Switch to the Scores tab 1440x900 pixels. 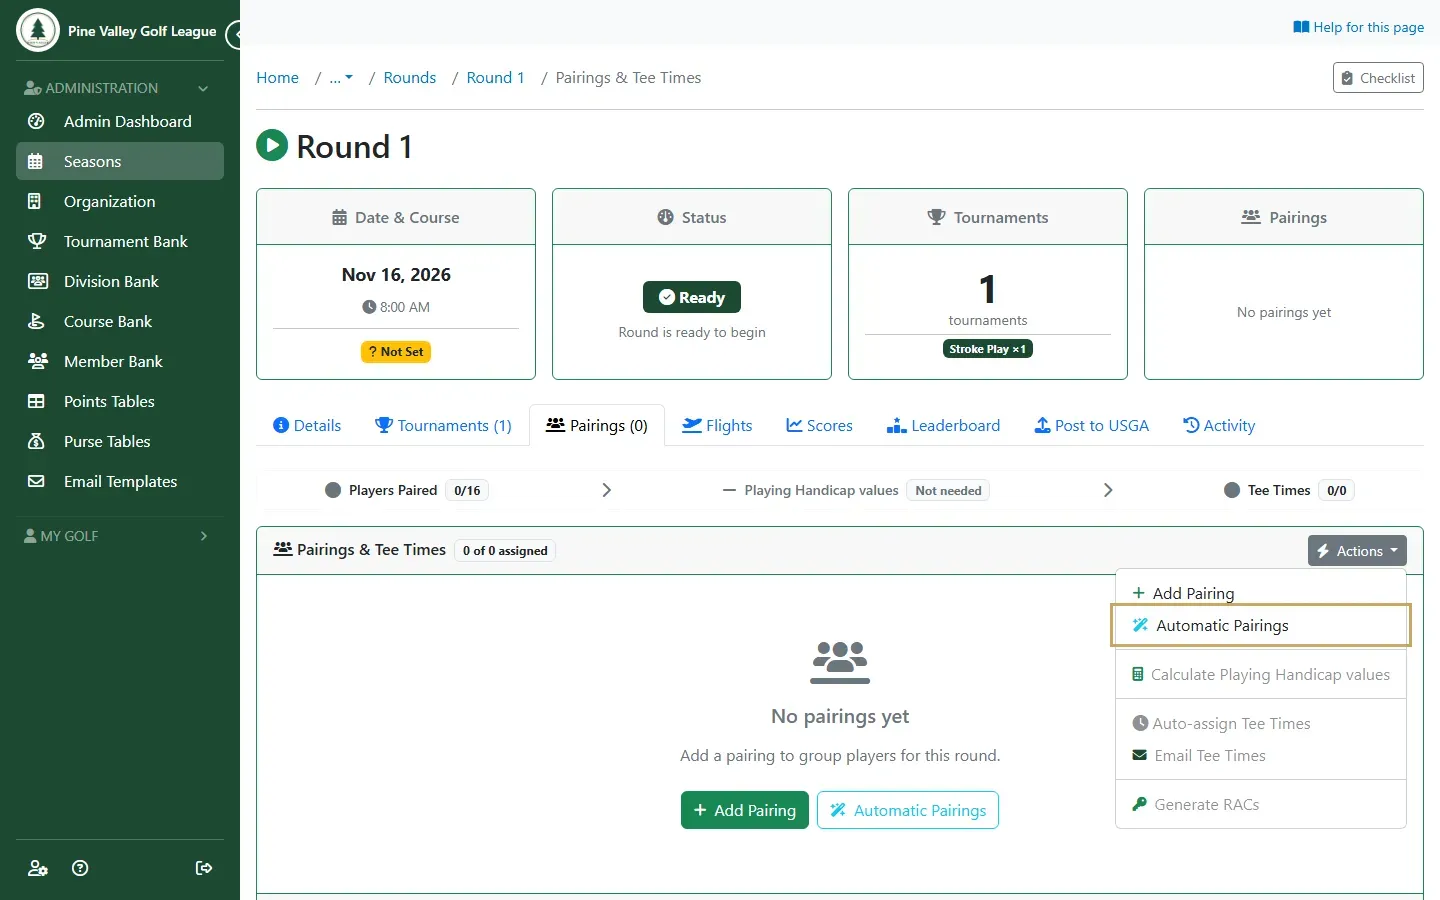819,425
